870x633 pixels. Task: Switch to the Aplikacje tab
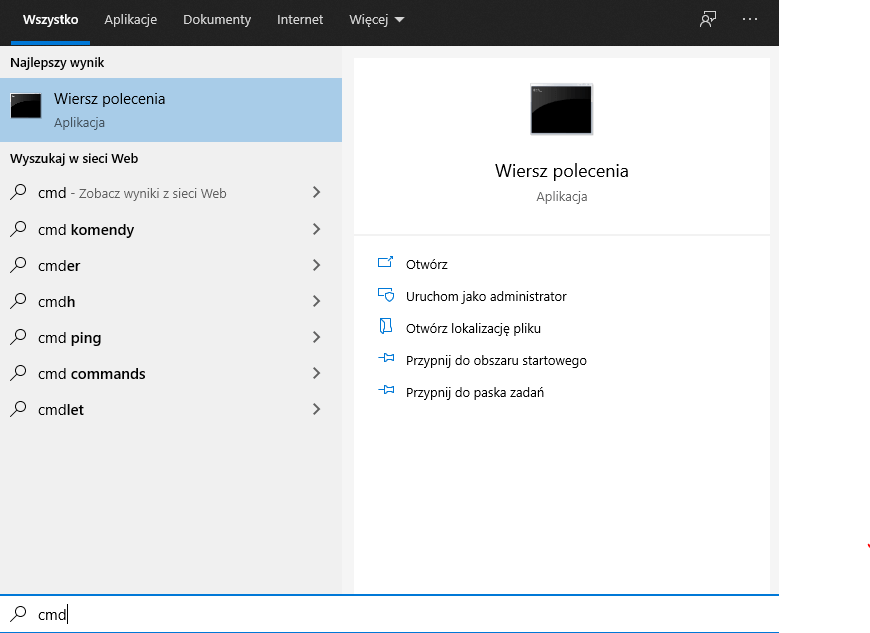130,19
